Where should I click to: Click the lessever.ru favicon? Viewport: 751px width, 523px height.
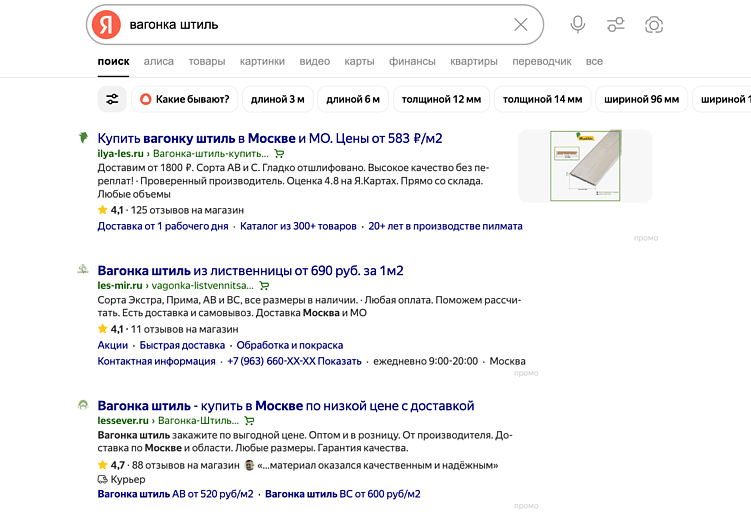coord(83,405)
